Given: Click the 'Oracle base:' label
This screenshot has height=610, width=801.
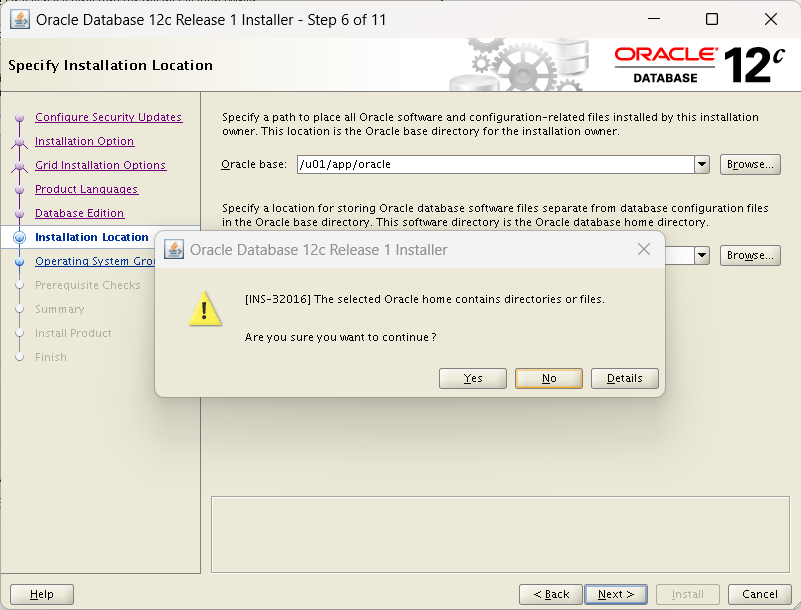Looking at the screenshot, I should (x=254, y=165).
